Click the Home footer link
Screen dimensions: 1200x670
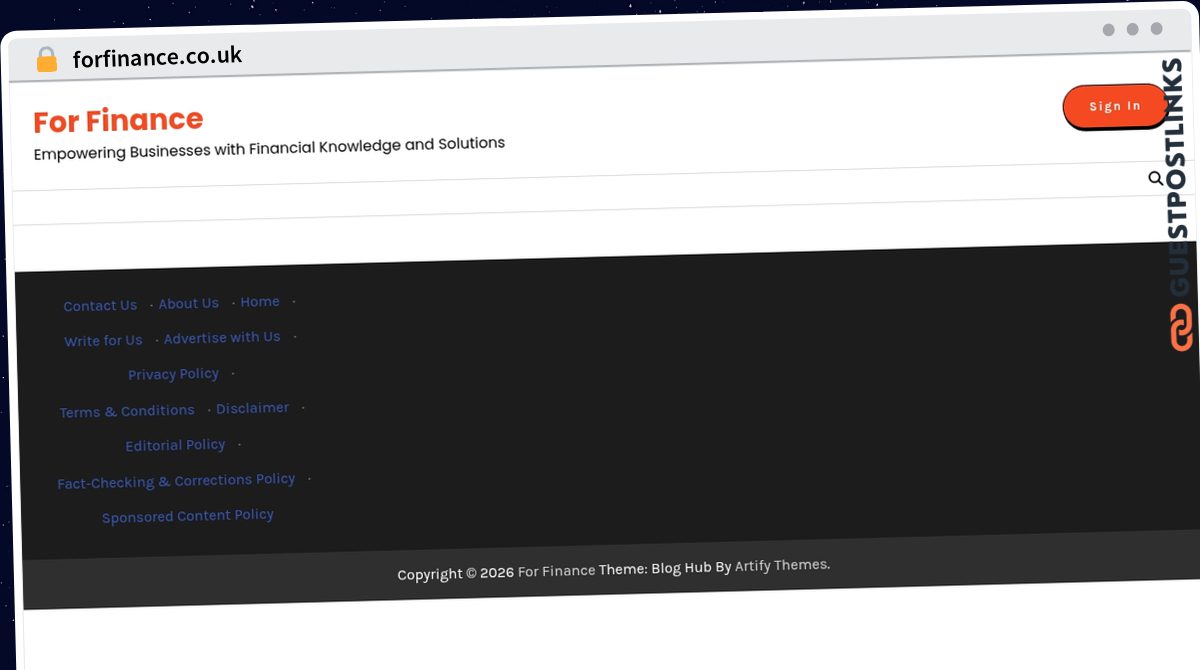point(260,302)
